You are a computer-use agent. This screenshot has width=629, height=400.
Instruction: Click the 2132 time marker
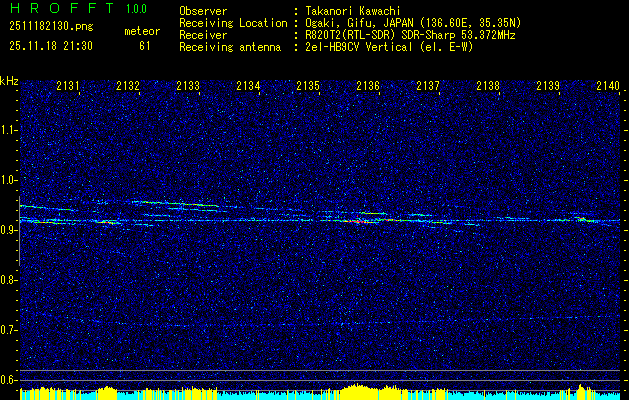[128, 86]
